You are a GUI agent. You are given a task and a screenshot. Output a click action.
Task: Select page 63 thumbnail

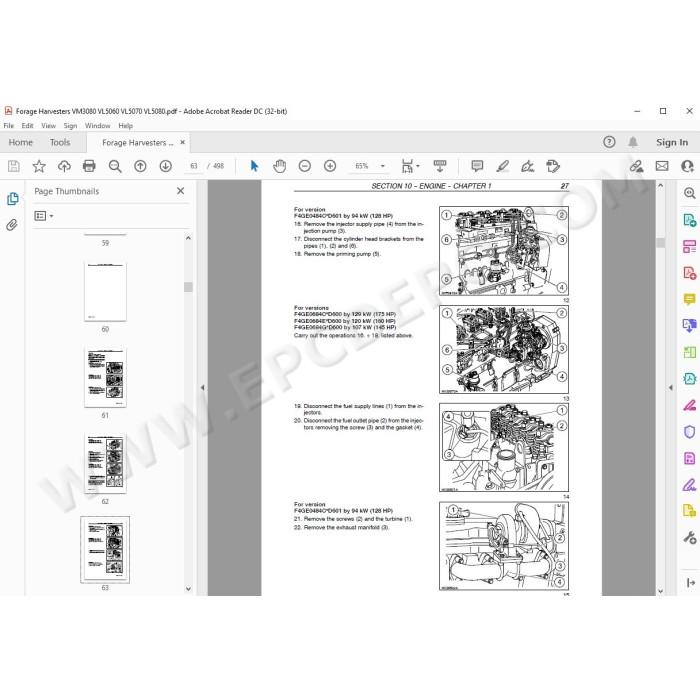pos(105,550)
